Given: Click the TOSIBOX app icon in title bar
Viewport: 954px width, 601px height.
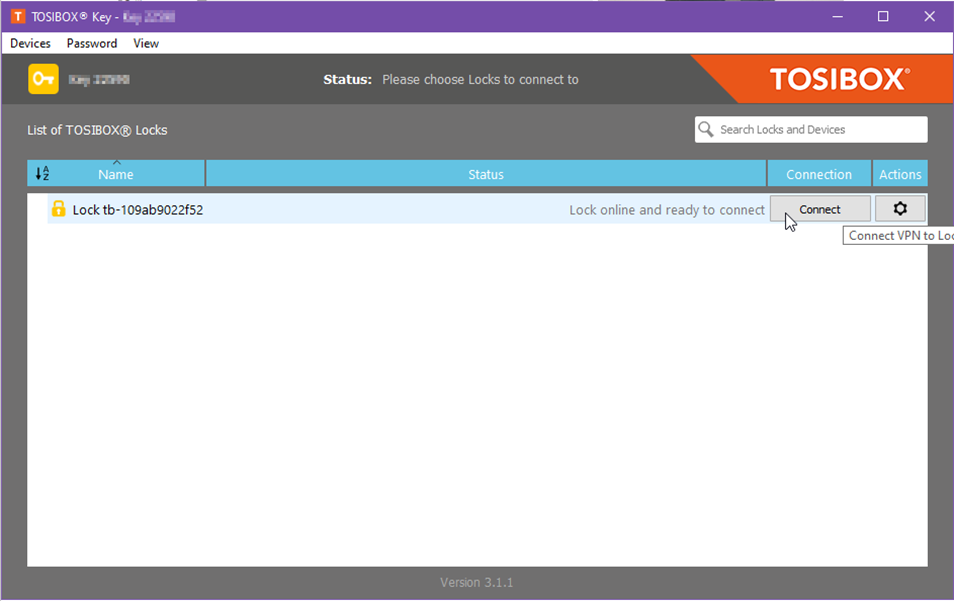Looking at the screenshot, I should click(x=18, y=16).
